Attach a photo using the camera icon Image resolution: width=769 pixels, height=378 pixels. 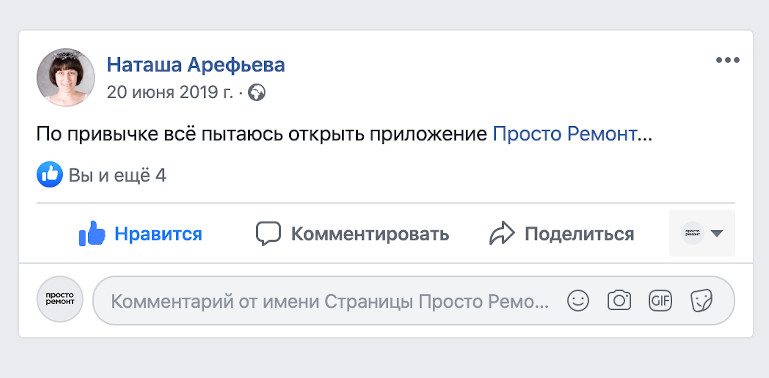coord(619,301)
